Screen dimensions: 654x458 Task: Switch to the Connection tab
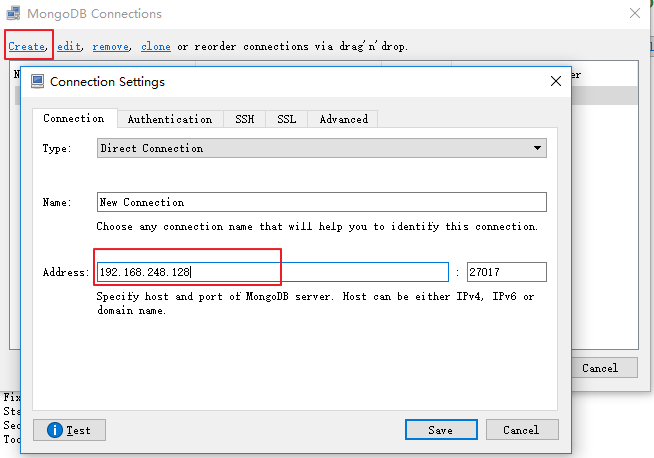tap(74, 118)
